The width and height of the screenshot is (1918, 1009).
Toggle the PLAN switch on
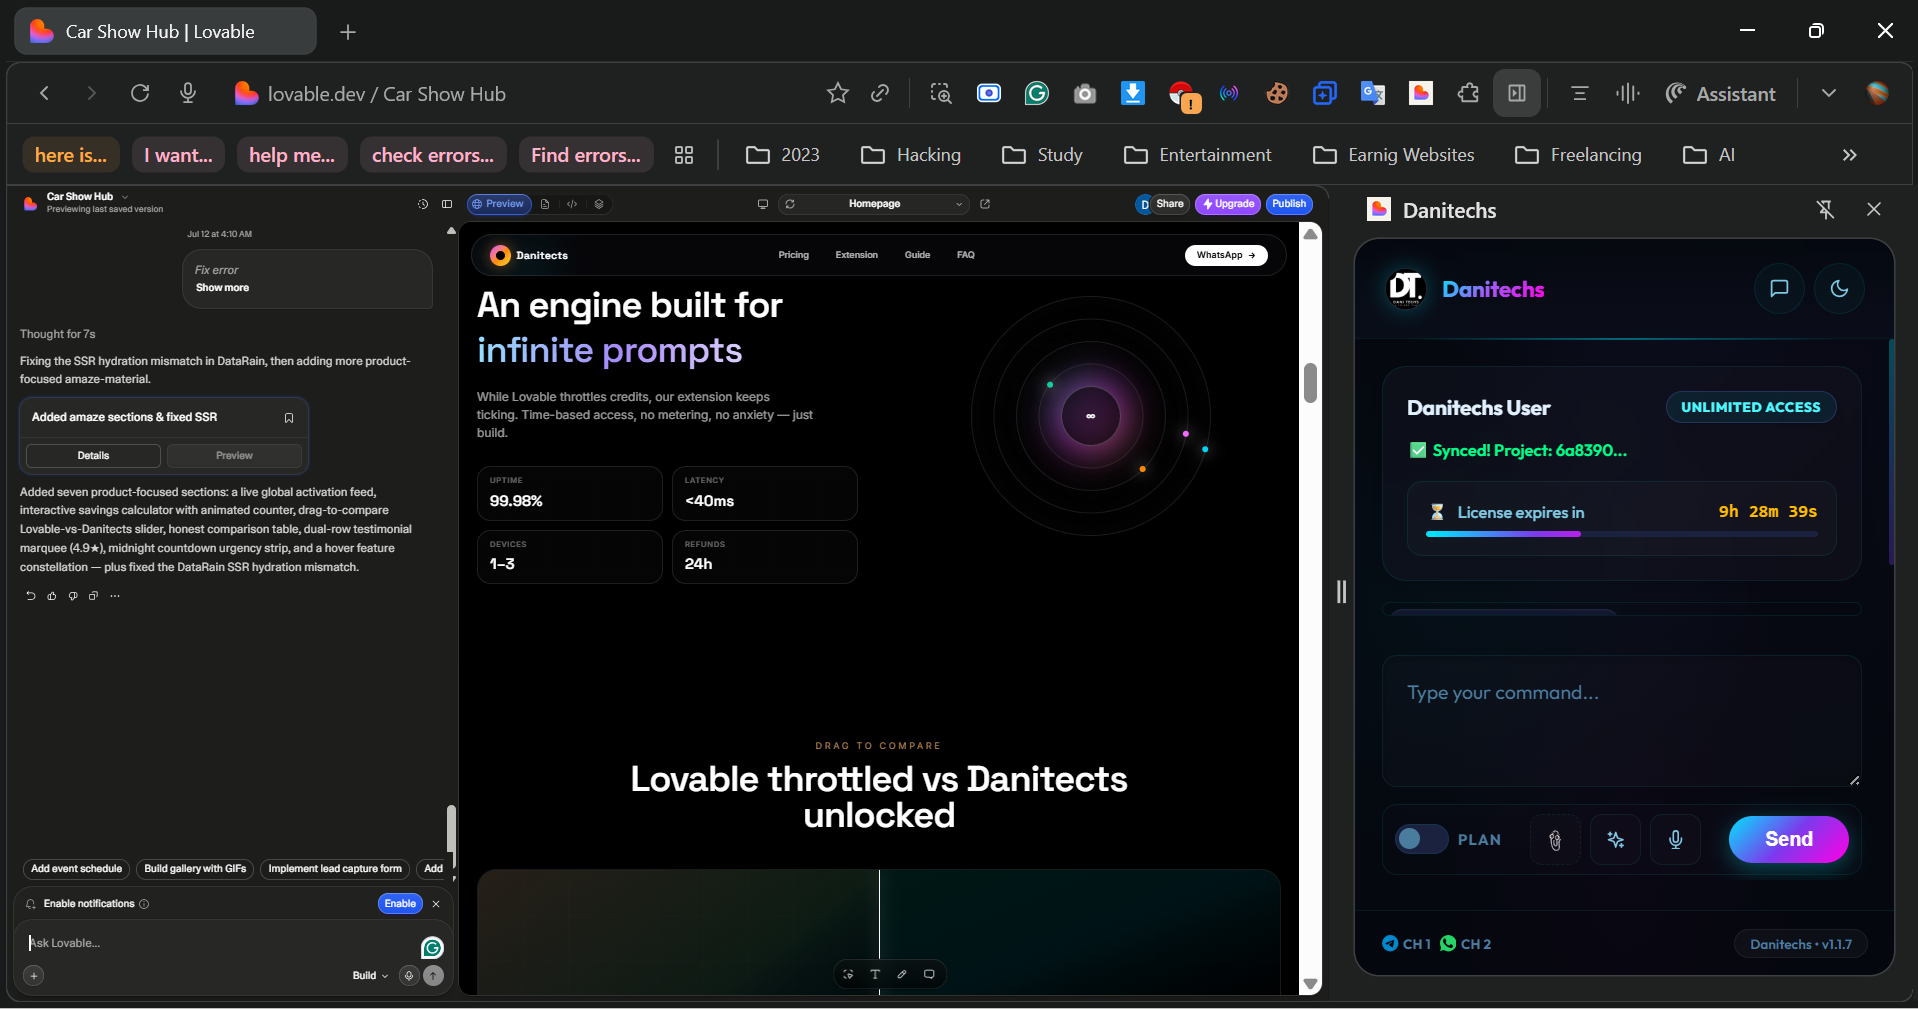1421,839
